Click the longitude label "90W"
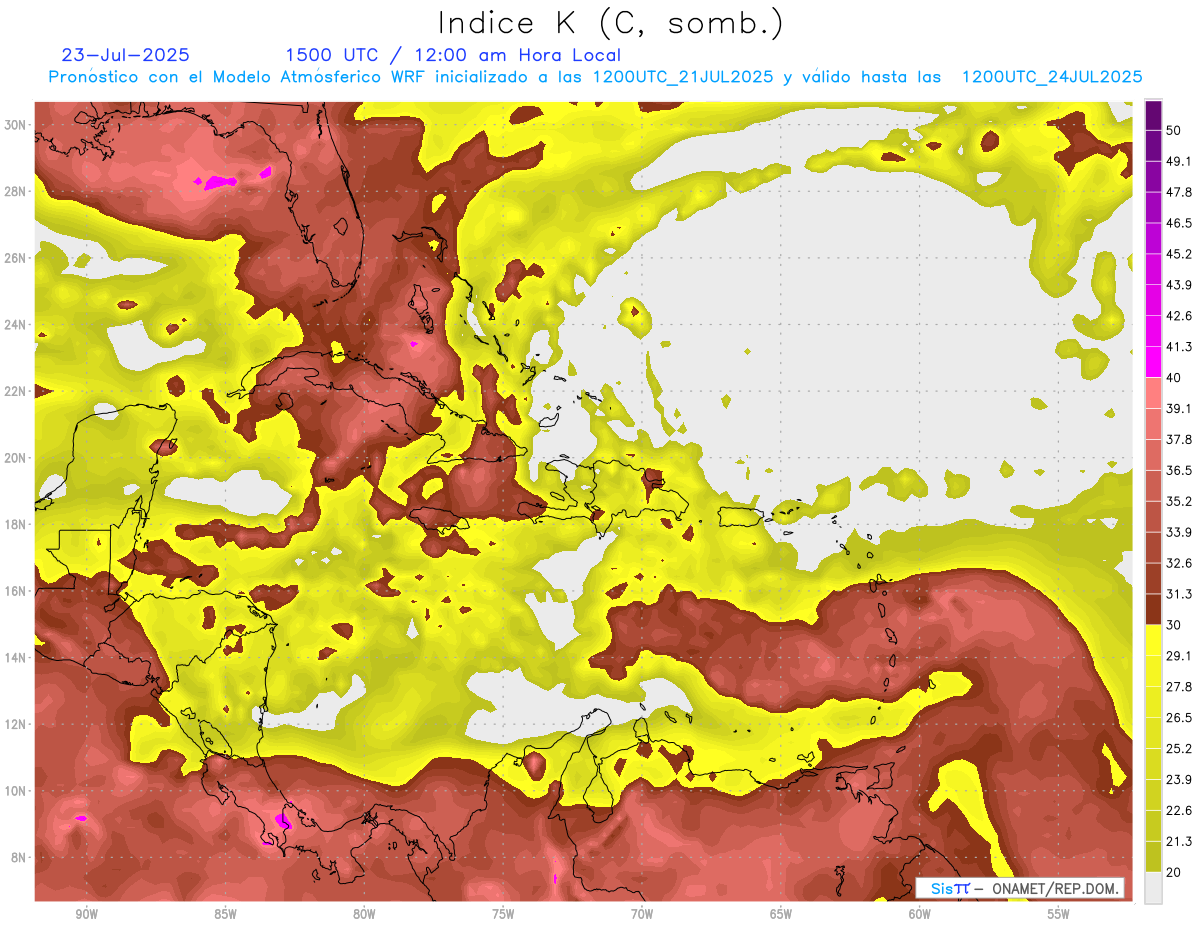This screenshot has height=927, width=1200. click(x=86, y=914)
